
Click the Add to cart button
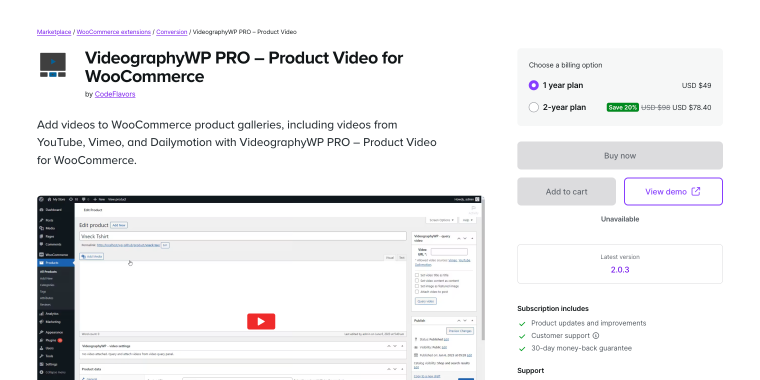[x=567, y=191]
